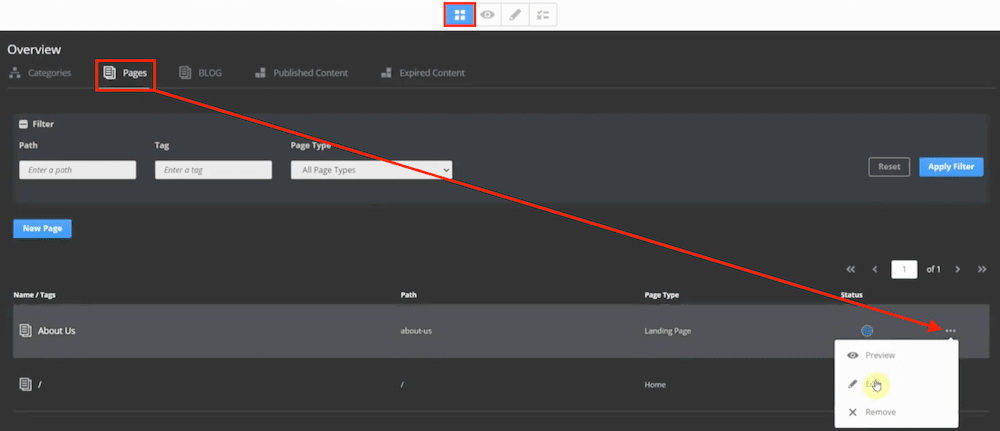
Task: Click the About Us page icon
Action: (26, 331)
